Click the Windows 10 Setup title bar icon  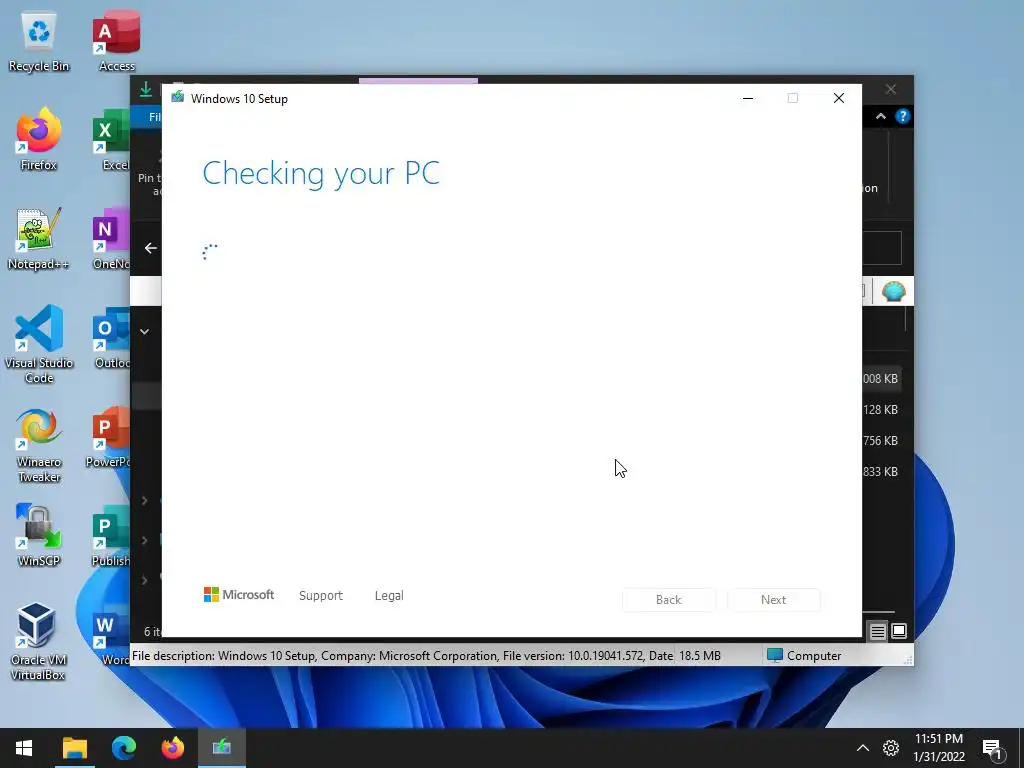pyautogui.click(x=177, y=97)
